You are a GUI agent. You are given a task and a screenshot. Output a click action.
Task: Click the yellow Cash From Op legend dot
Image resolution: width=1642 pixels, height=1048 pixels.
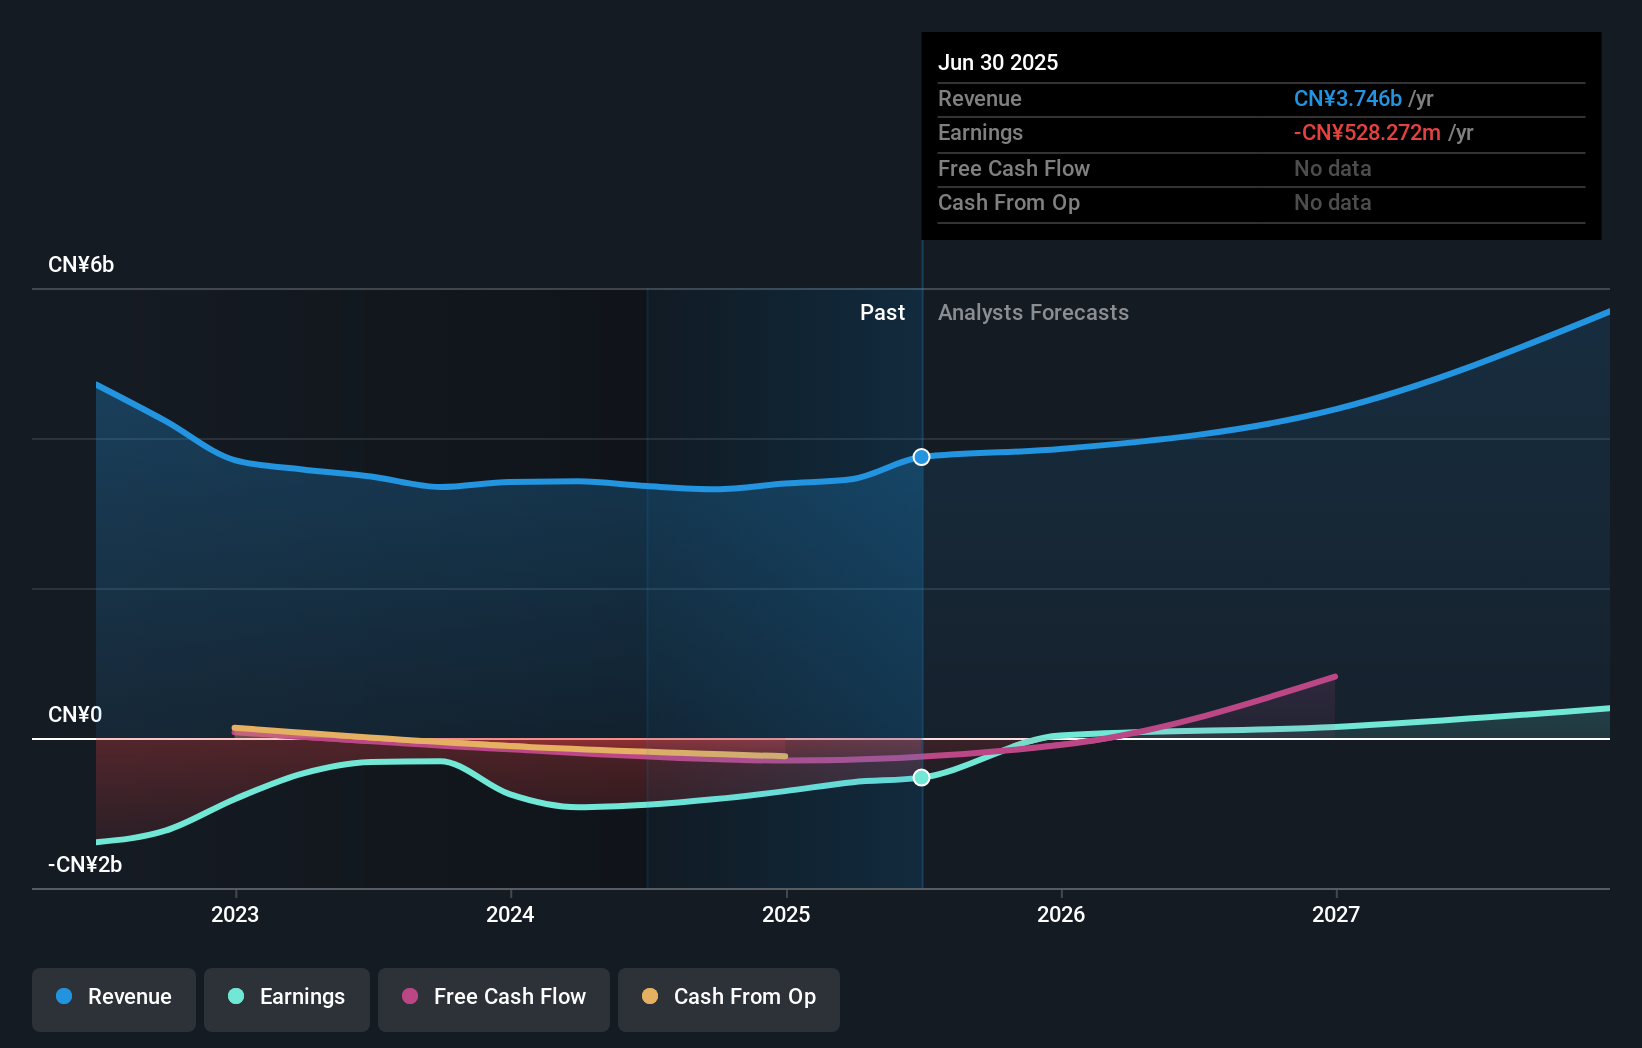tap(650, 997)
